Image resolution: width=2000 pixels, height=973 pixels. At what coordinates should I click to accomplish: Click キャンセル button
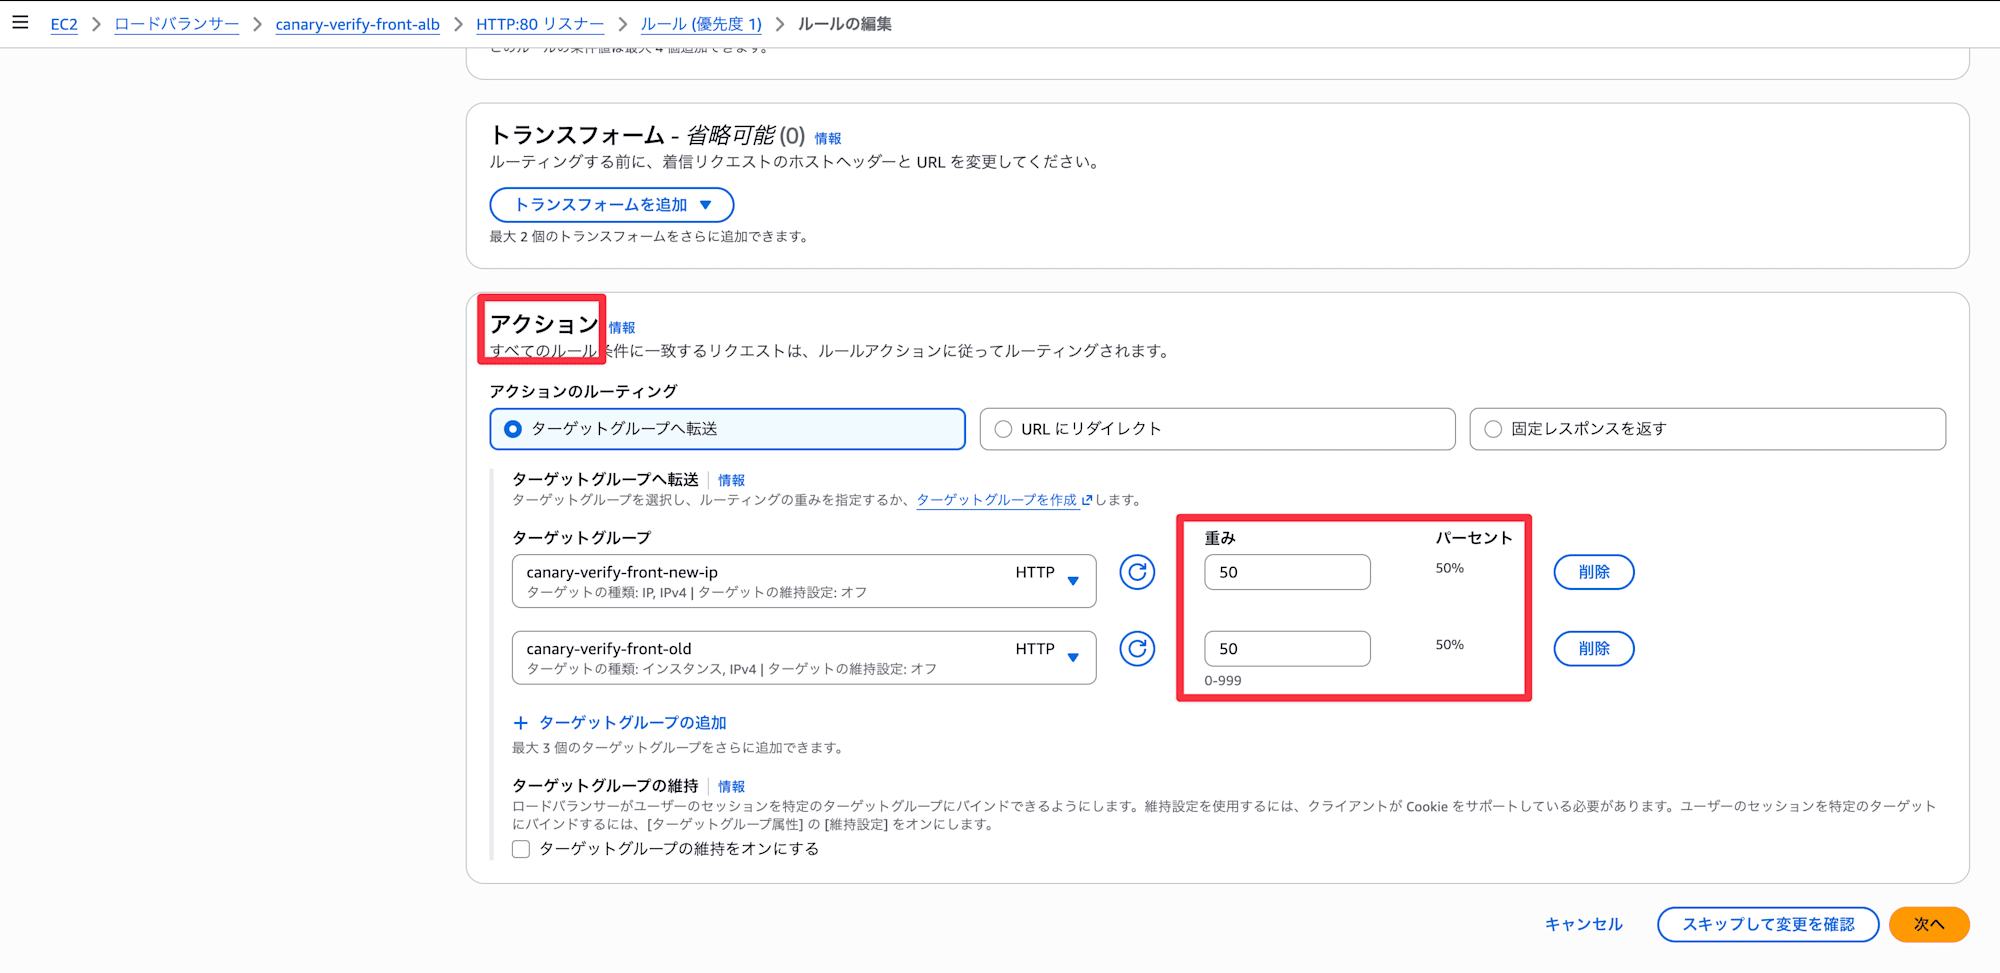pos(1584,925)
